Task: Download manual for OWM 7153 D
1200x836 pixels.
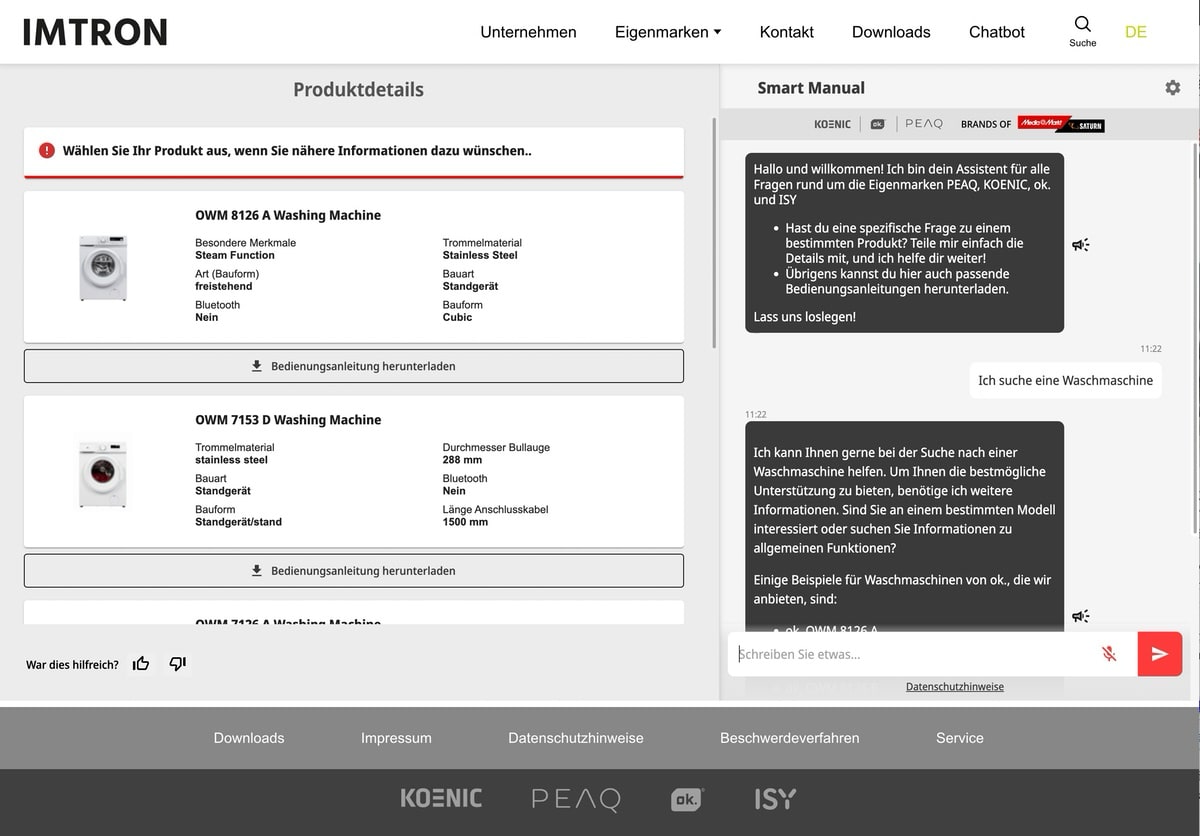Action: (354, 571)
